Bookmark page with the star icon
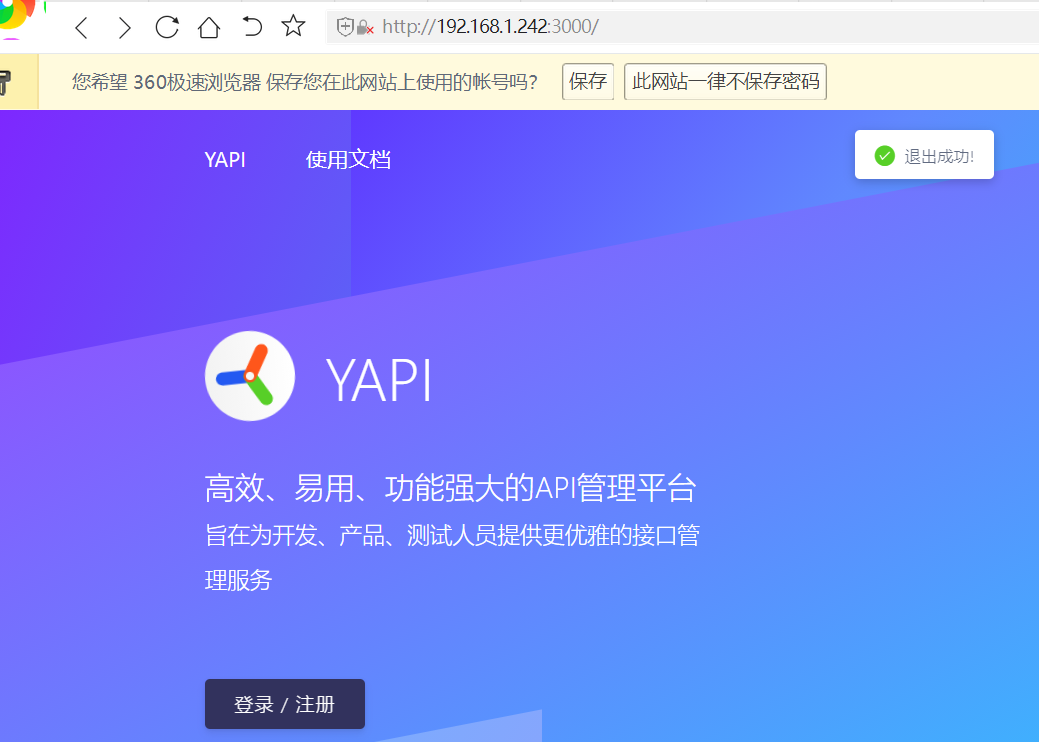This screenshot has height=742, width=1039. point(293,26)
